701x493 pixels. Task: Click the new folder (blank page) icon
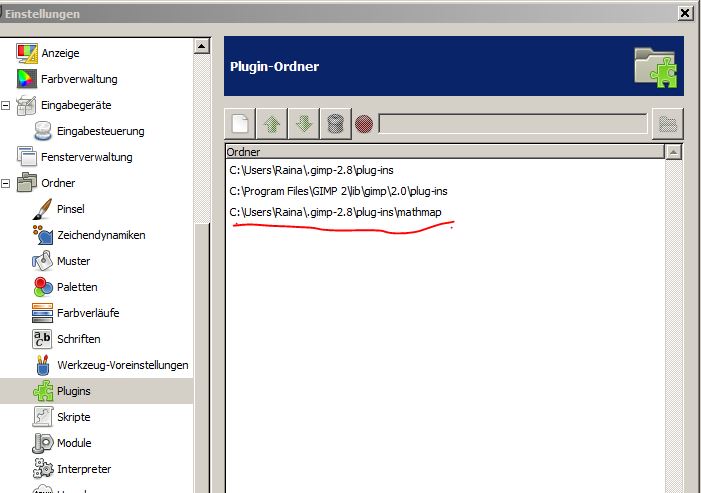click(240, 123)
